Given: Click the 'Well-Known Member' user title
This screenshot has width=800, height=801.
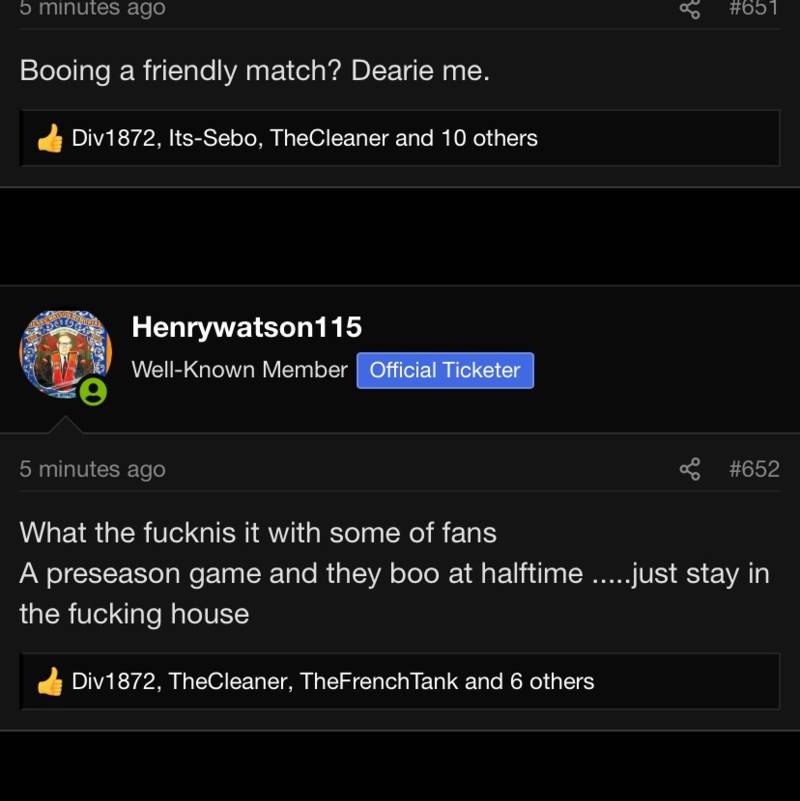Looking at the screenshot, I should click(239, 370).
